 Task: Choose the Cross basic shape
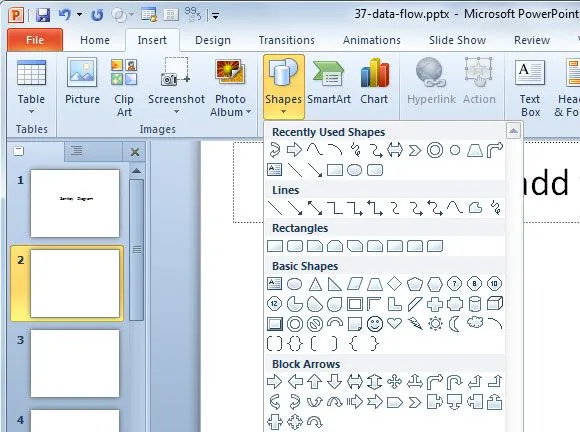point(435,304)
